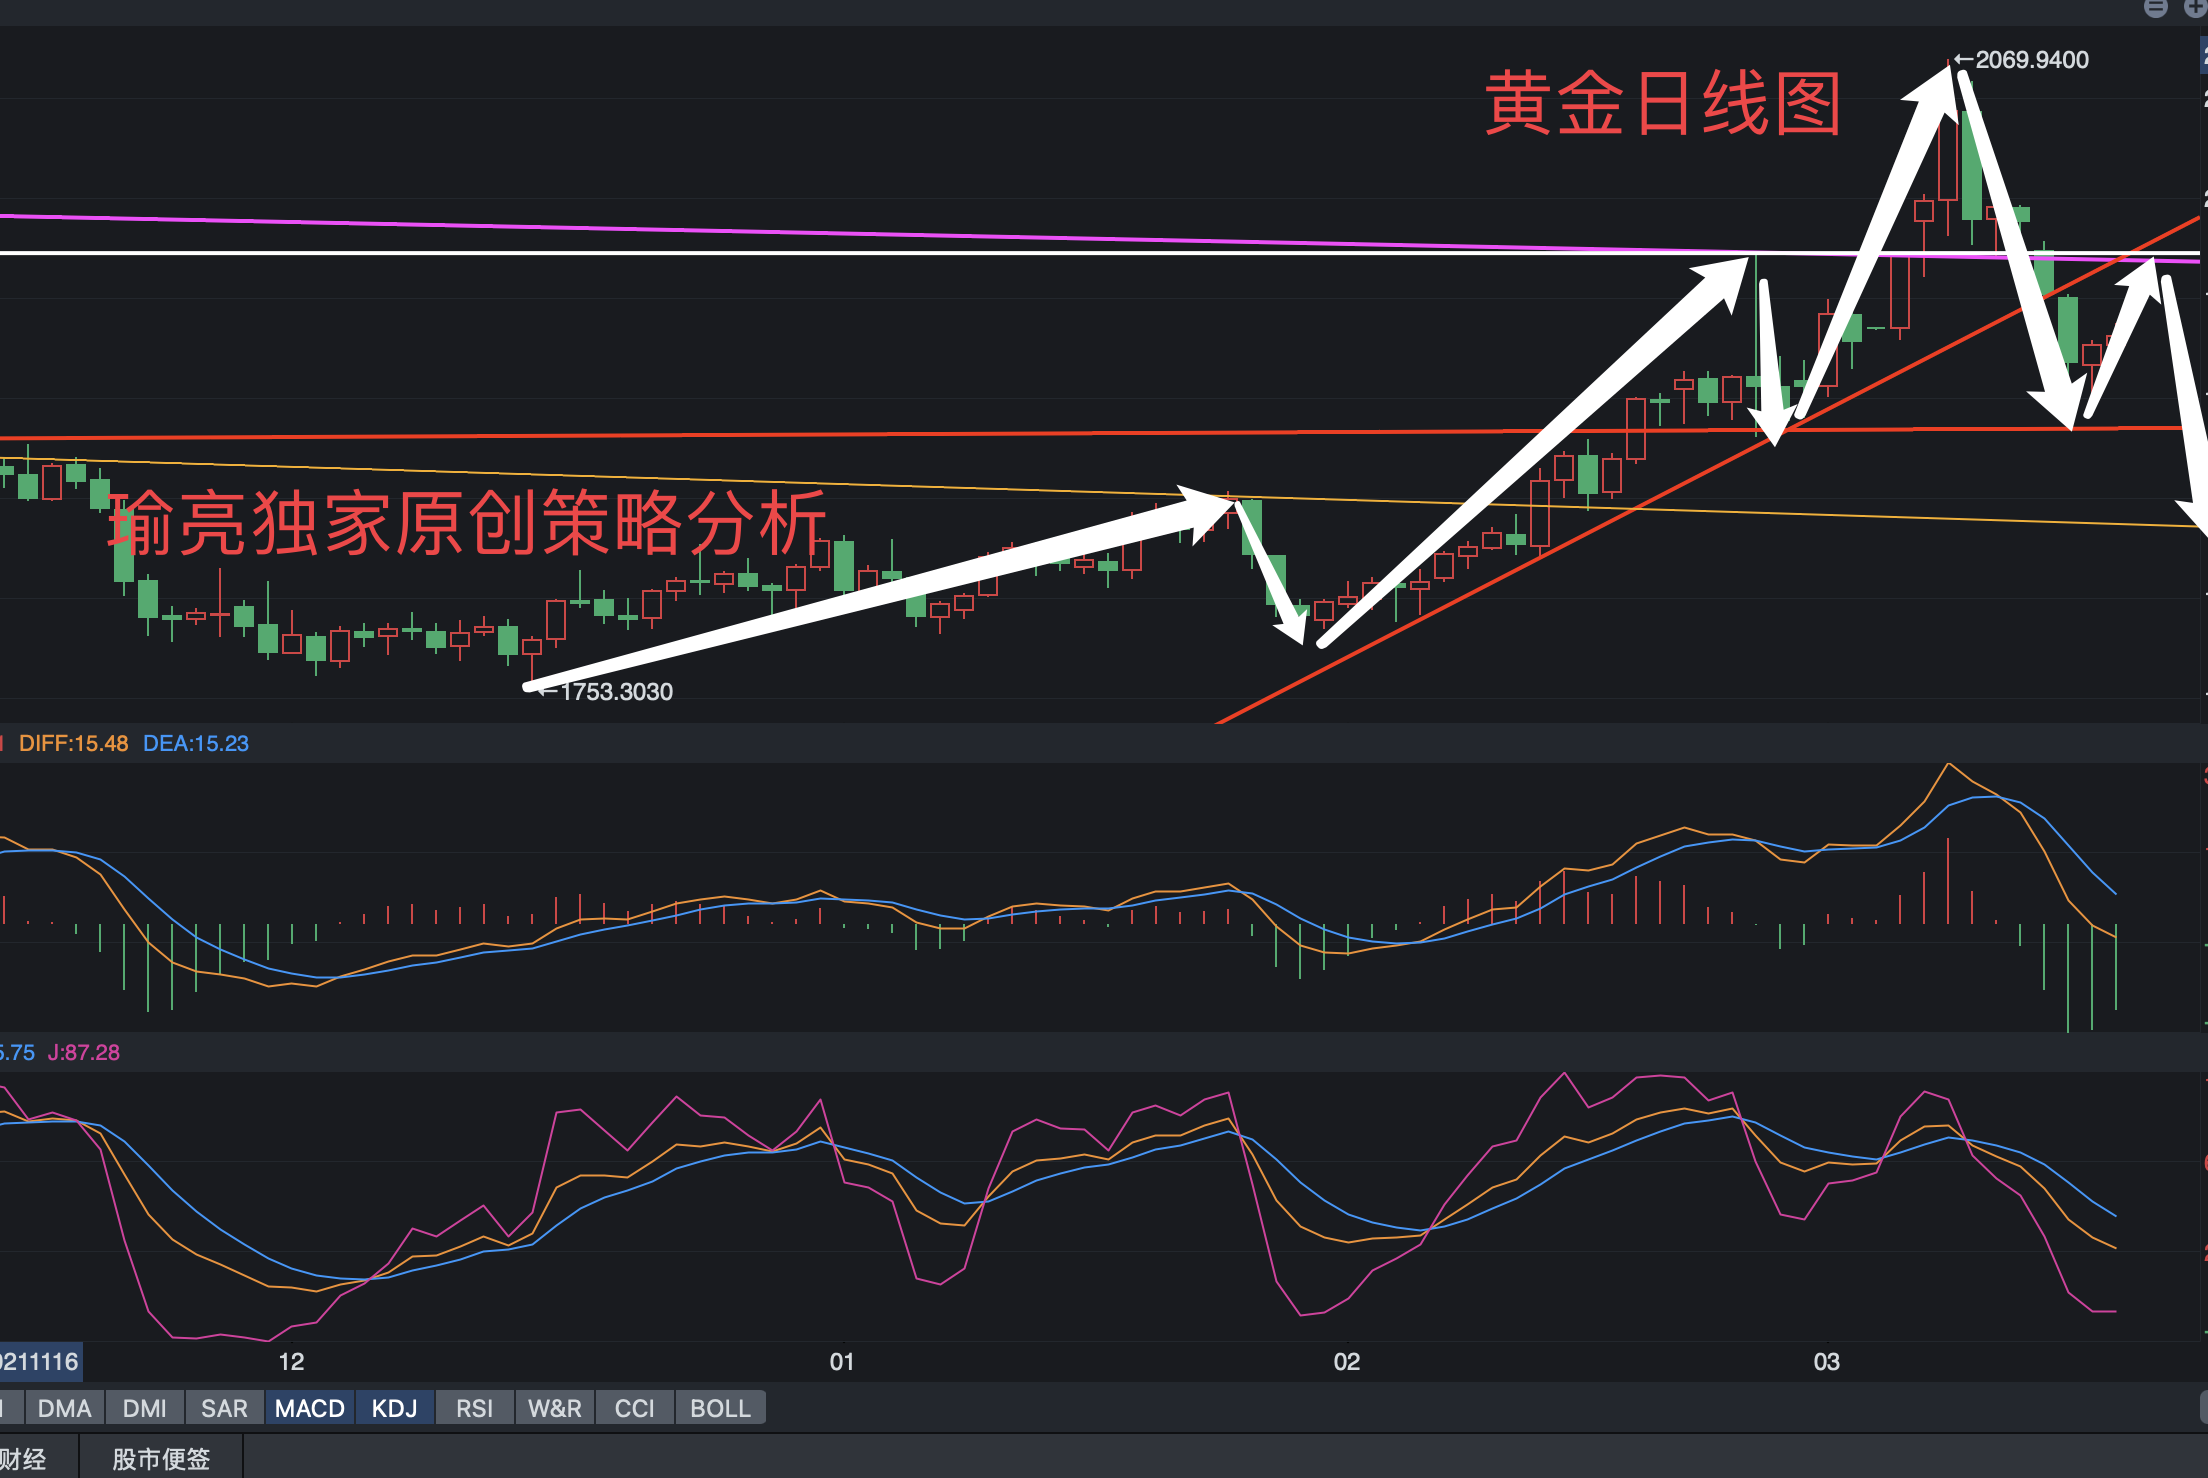Select the SAR indicator tab
Viewport: 2208px width, 1478px height.
(x=224, y=1408)
